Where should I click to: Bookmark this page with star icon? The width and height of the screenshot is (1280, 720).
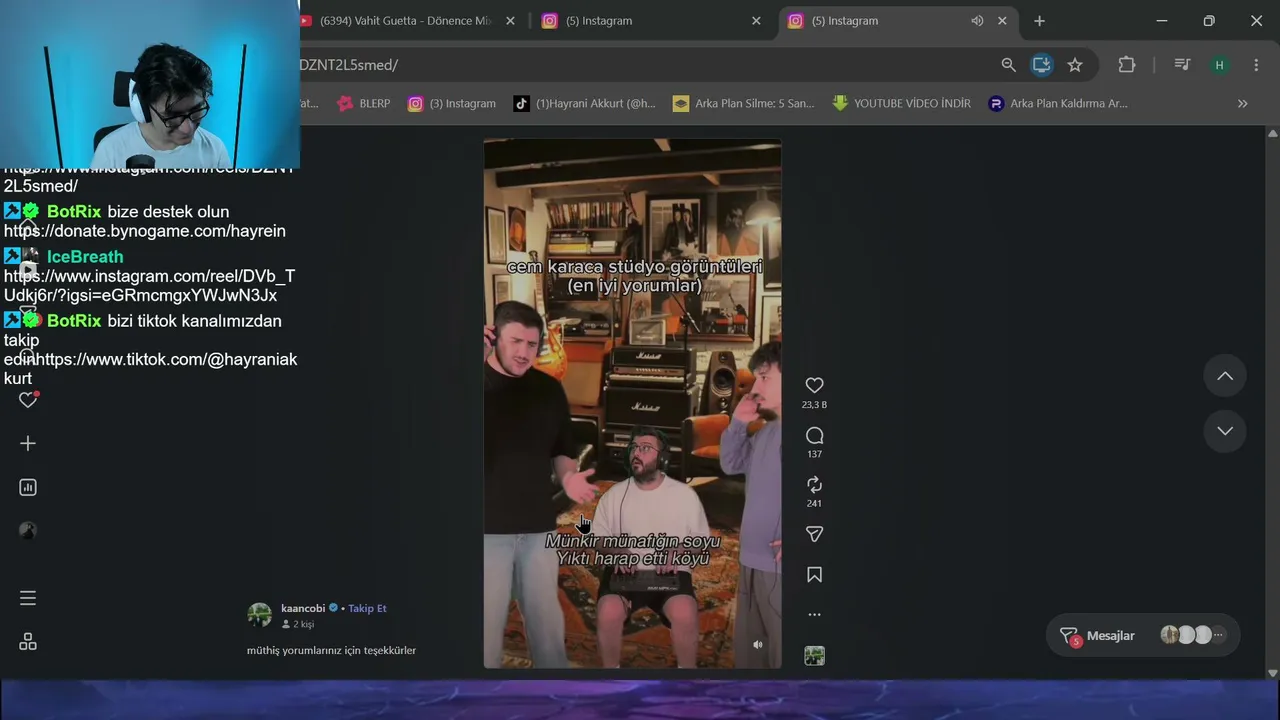tap(1075, 65)
